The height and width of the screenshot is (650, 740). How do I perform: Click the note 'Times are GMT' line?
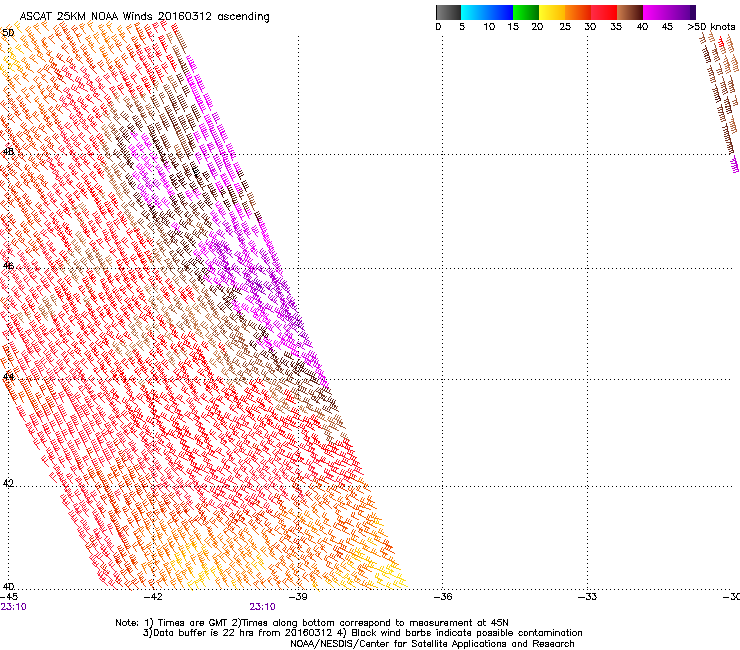[x=312, y=623]
